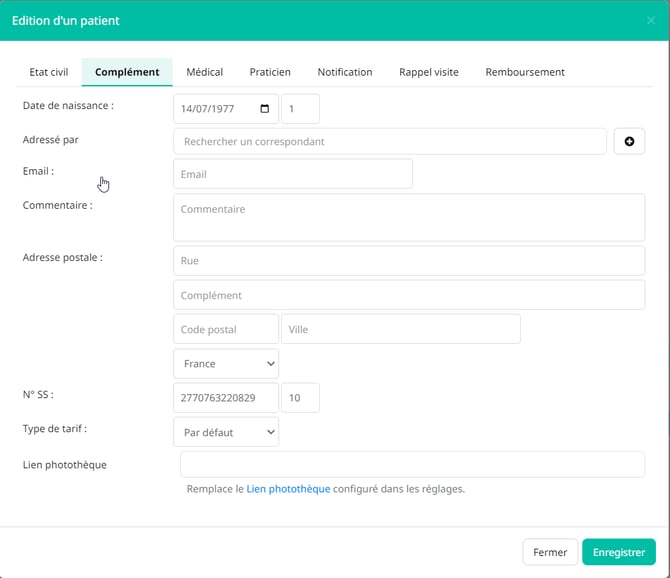Screen dimensions: 670x578
Task: Switch to the Remboursement tab
Action: click(525, 72)
